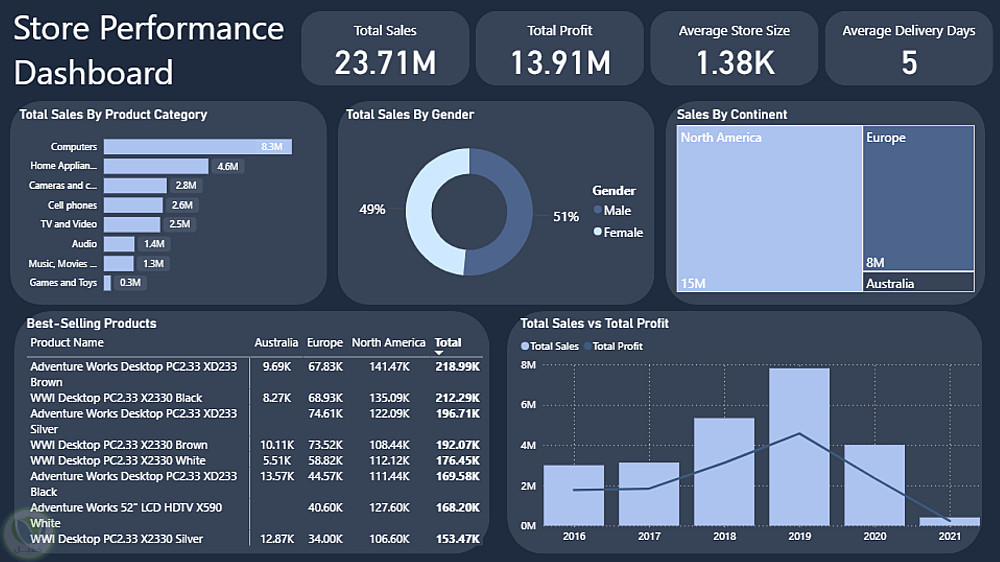The width and height of the screenshot is (1000, 562).
Task: Click the Music, Movies 1.3M bar
Action: (119, 263)
